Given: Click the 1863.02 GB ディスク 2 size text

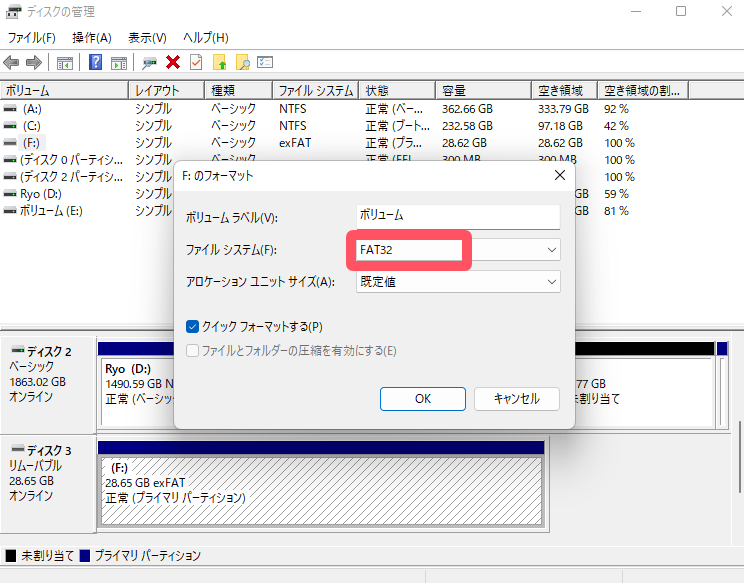Looking at the screenshot, I should pos(37,382).
